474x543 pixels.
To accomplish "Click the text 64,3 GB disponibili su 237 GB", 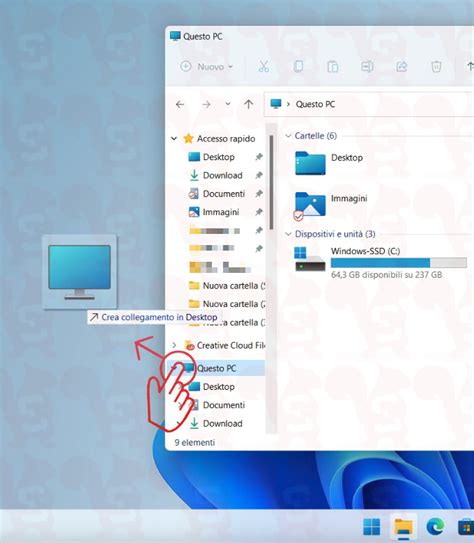I will [386, 275].
